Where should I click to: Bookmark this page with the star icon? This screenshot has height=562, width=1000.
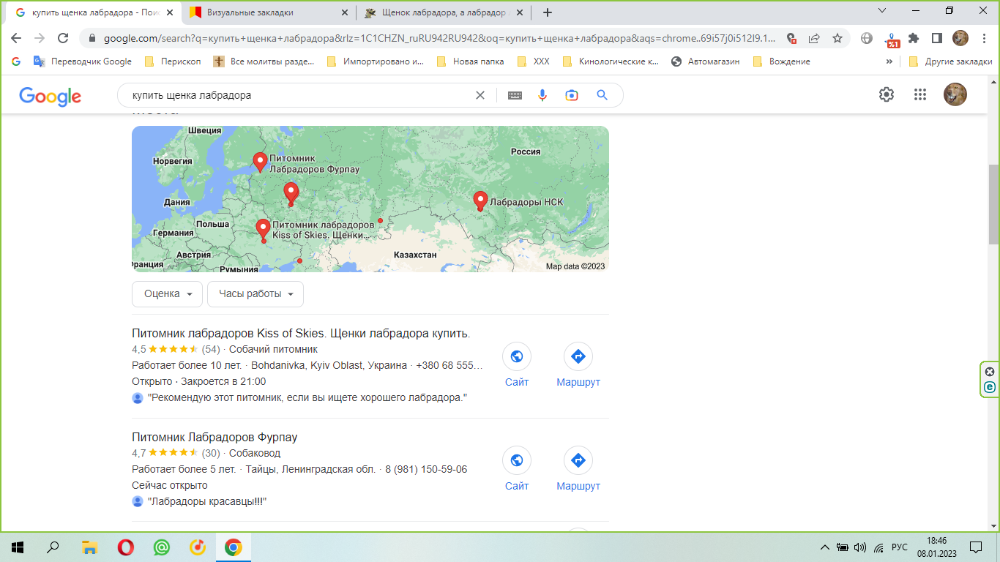837,38
